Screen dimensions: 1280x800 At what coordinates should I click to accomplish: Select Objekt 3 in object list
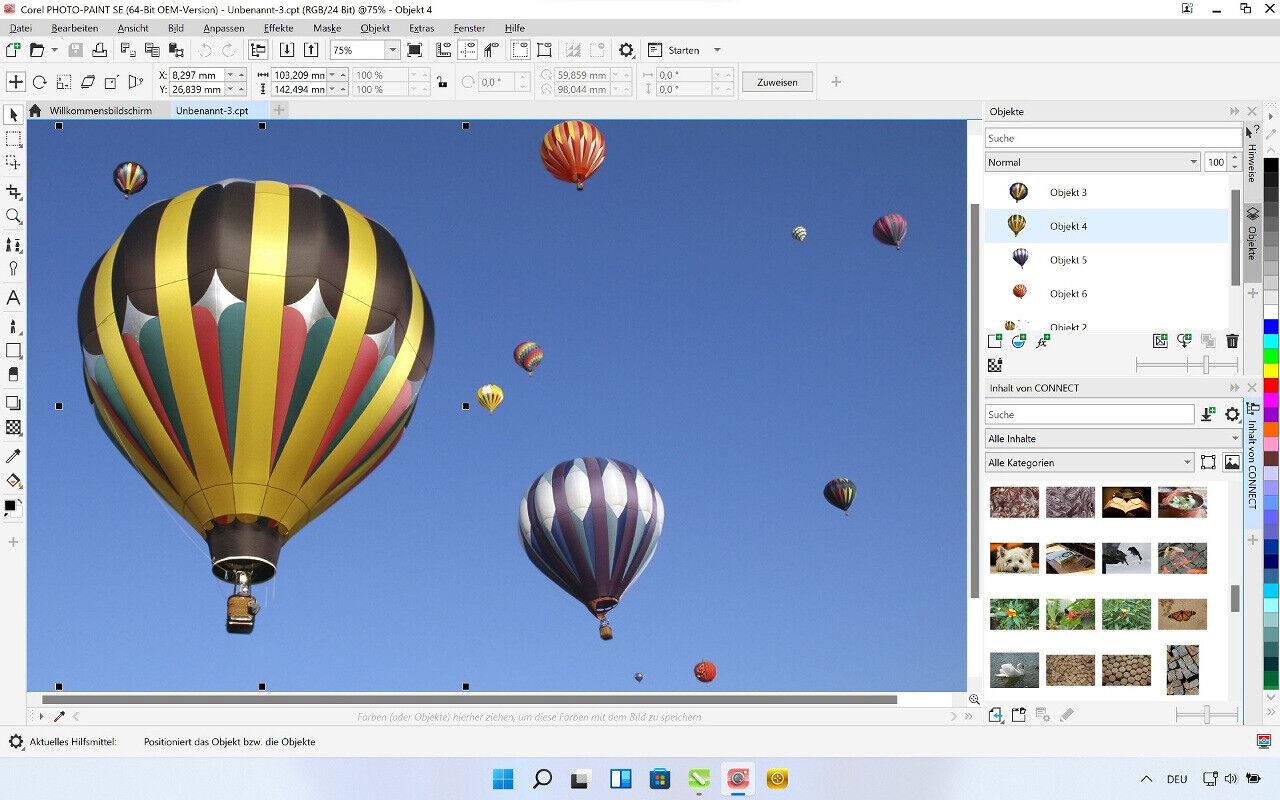pyautogui.click(x=1106, y=192)
